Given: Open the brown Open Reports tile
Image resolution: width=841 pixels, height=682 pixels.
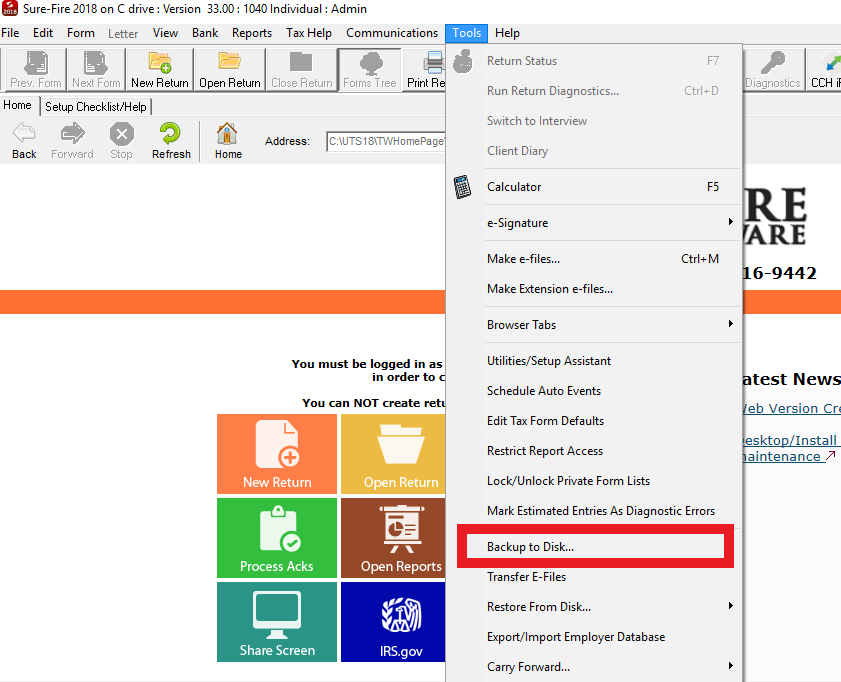Looking at the screenshot, I should click(x=393, y=538).
